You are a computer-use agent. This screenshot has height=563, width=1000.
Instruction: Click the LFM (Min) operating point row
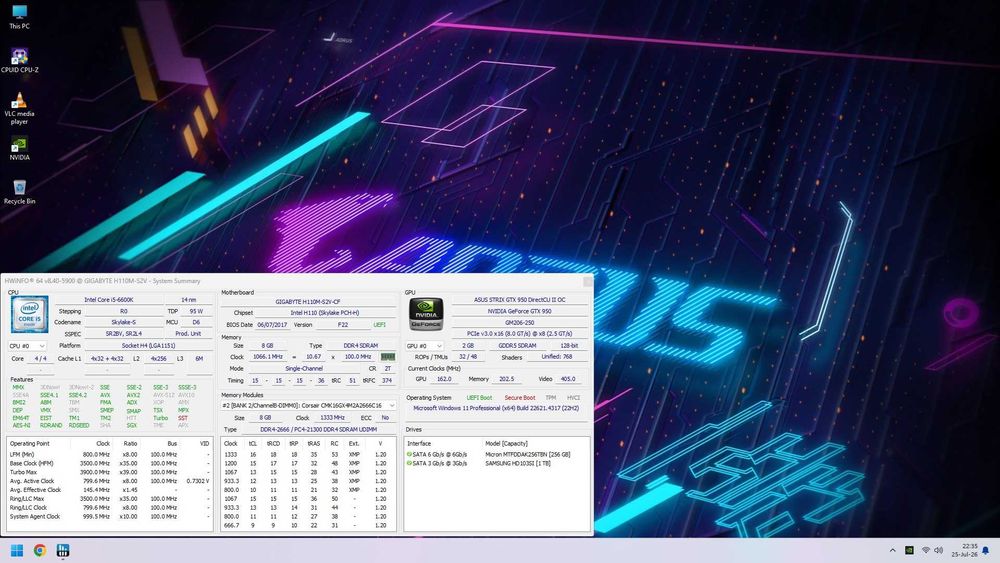pos(109,455)
